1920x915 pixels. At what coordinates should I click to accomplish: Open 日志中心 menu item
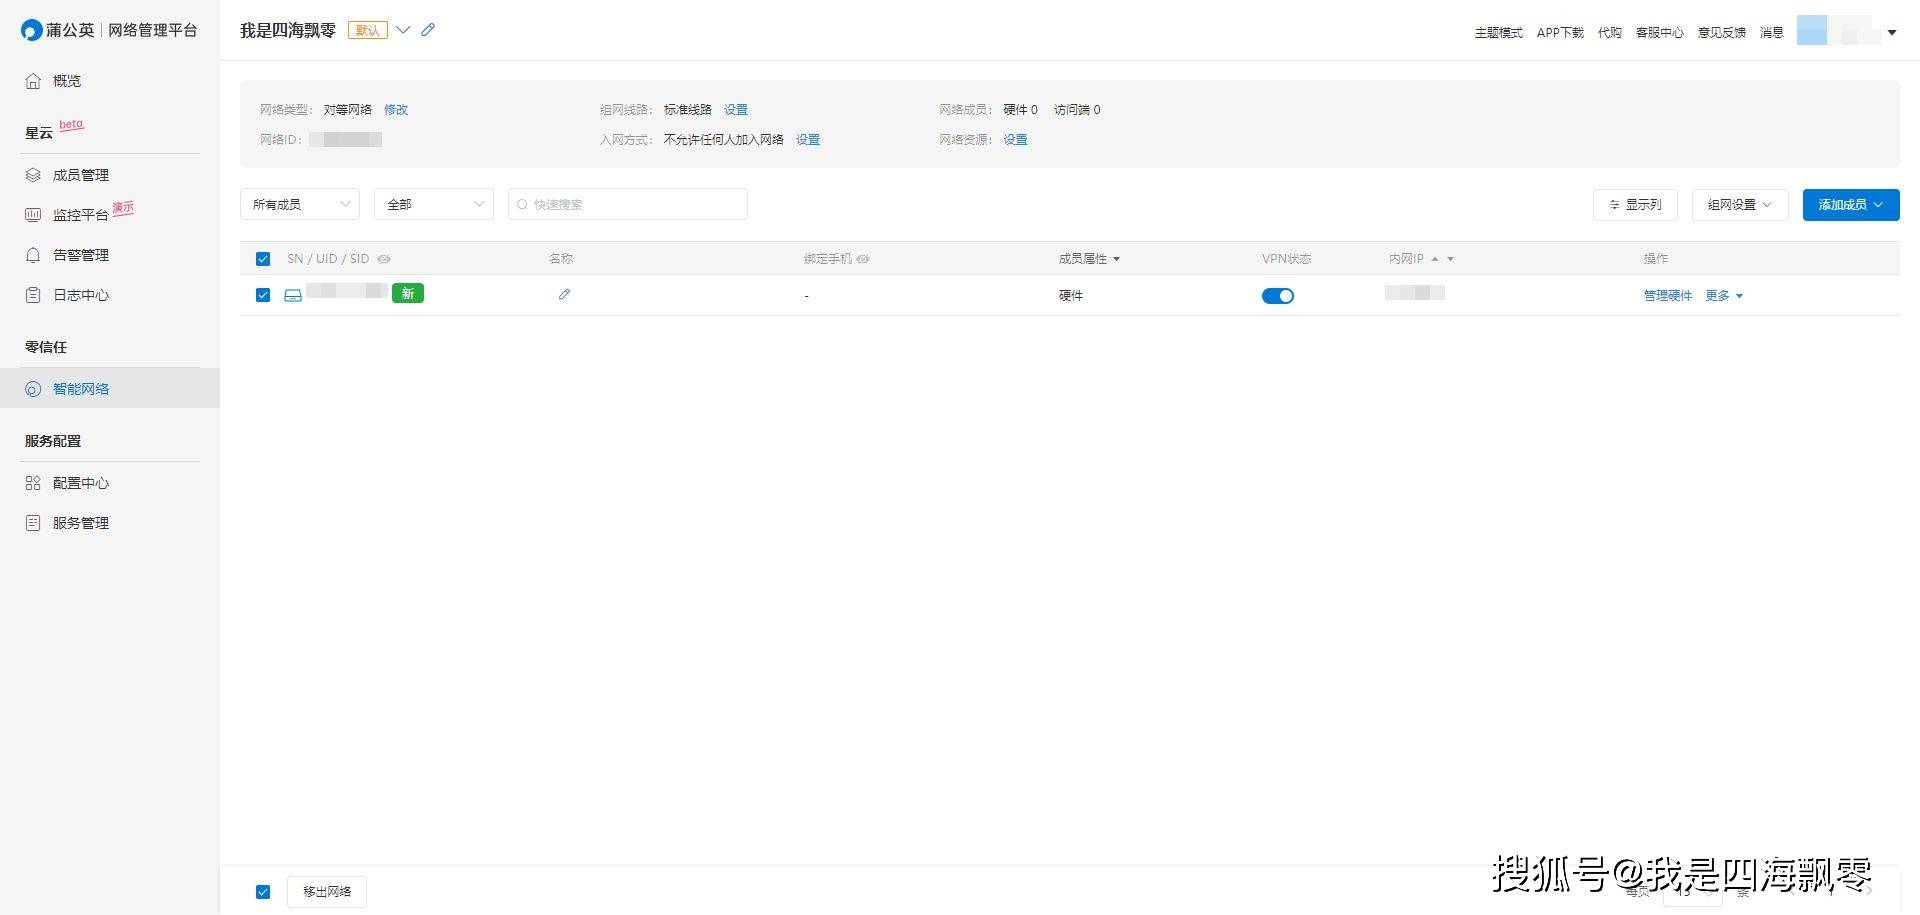80,295
